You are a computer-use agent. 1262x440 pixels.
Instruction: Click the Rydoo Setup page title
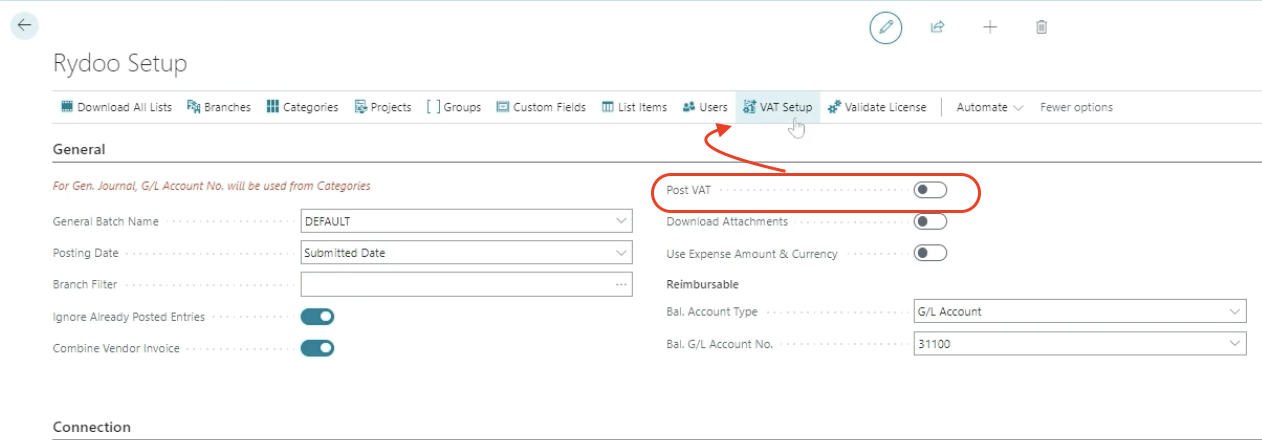(x=120, y=64)
